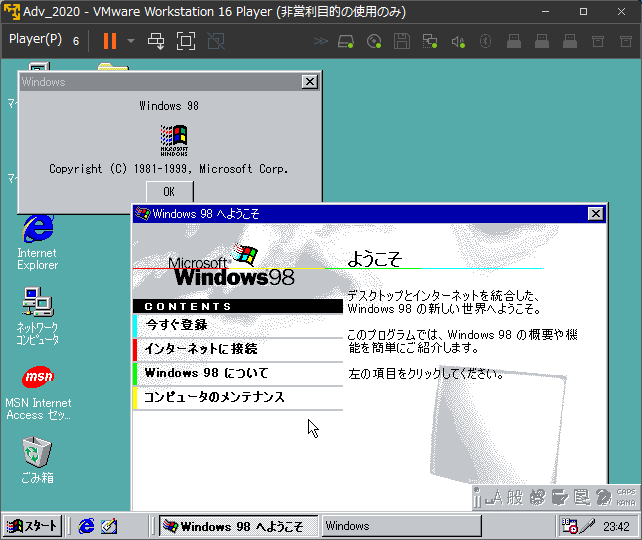Screen dimensions: 642x540
Task: Select the ネットワーク コンピュータ desktop icon
Action: [37, 316]
